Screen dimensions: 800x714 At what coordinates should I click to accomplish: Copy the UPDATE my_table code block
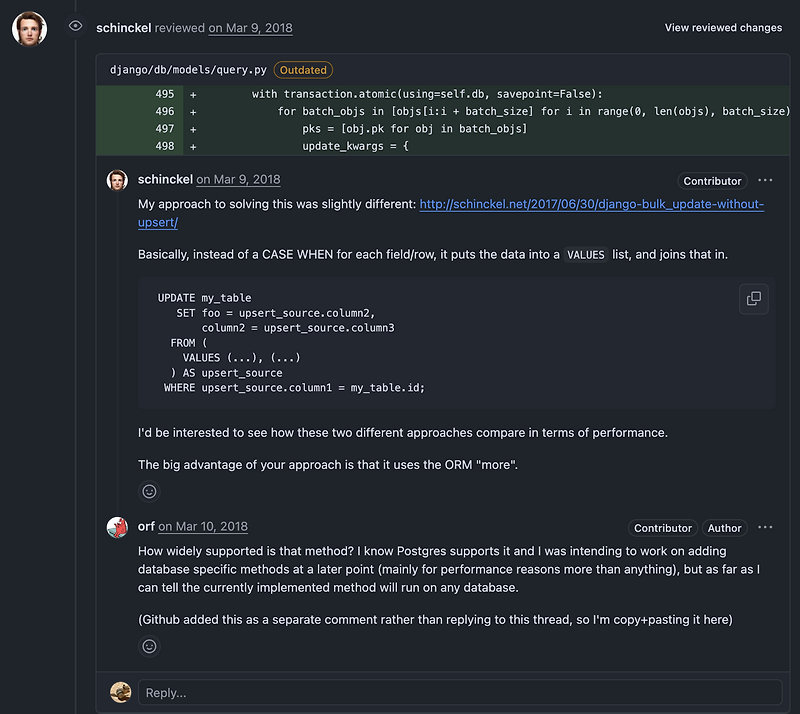pyautogui.click(x=753, y=298)
